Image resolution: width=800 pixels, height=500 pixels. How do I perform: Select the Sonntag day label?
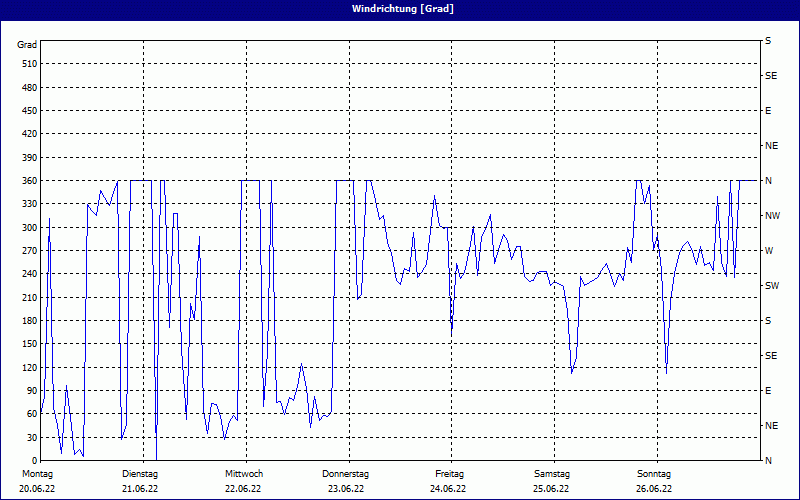654,474
